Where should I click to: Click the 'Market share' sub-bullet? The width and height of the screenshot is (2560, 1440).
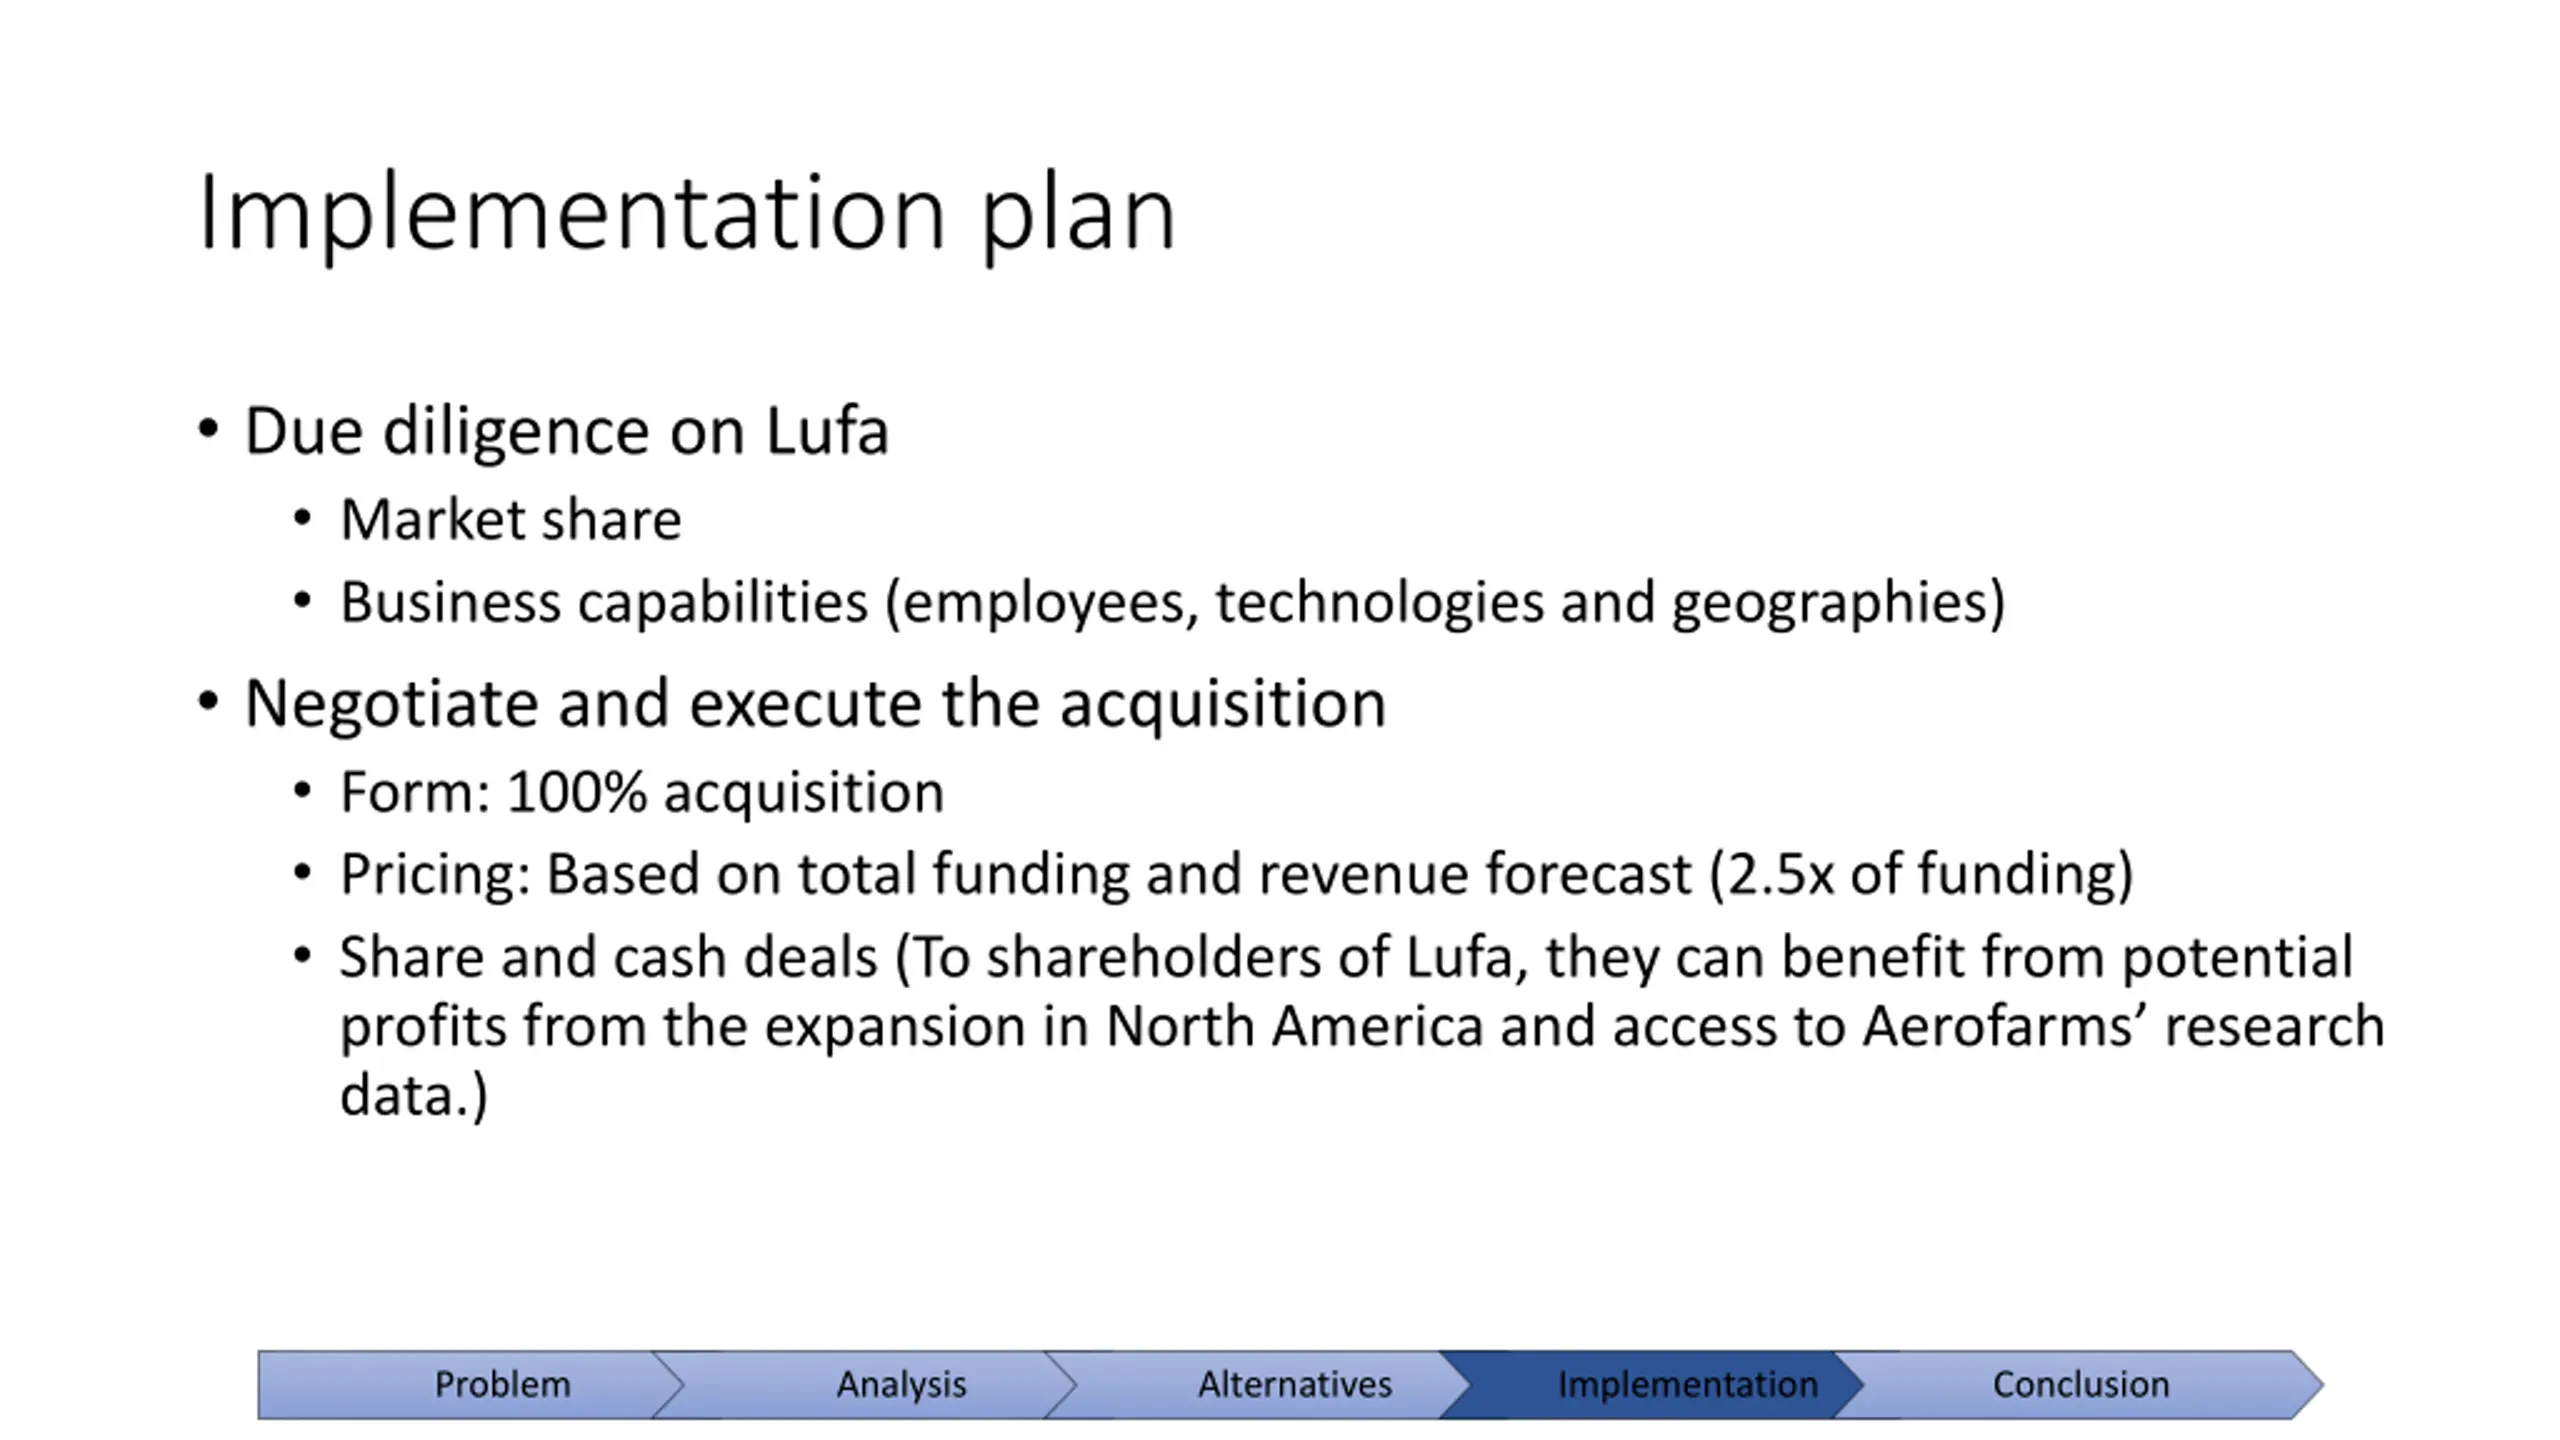[x=511, y=520]
